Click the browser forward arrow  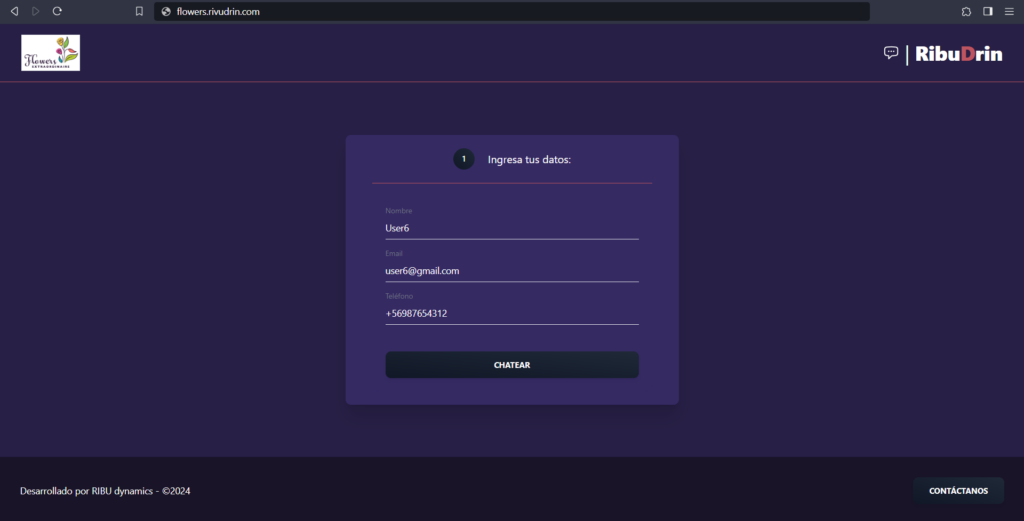point(36,11)
